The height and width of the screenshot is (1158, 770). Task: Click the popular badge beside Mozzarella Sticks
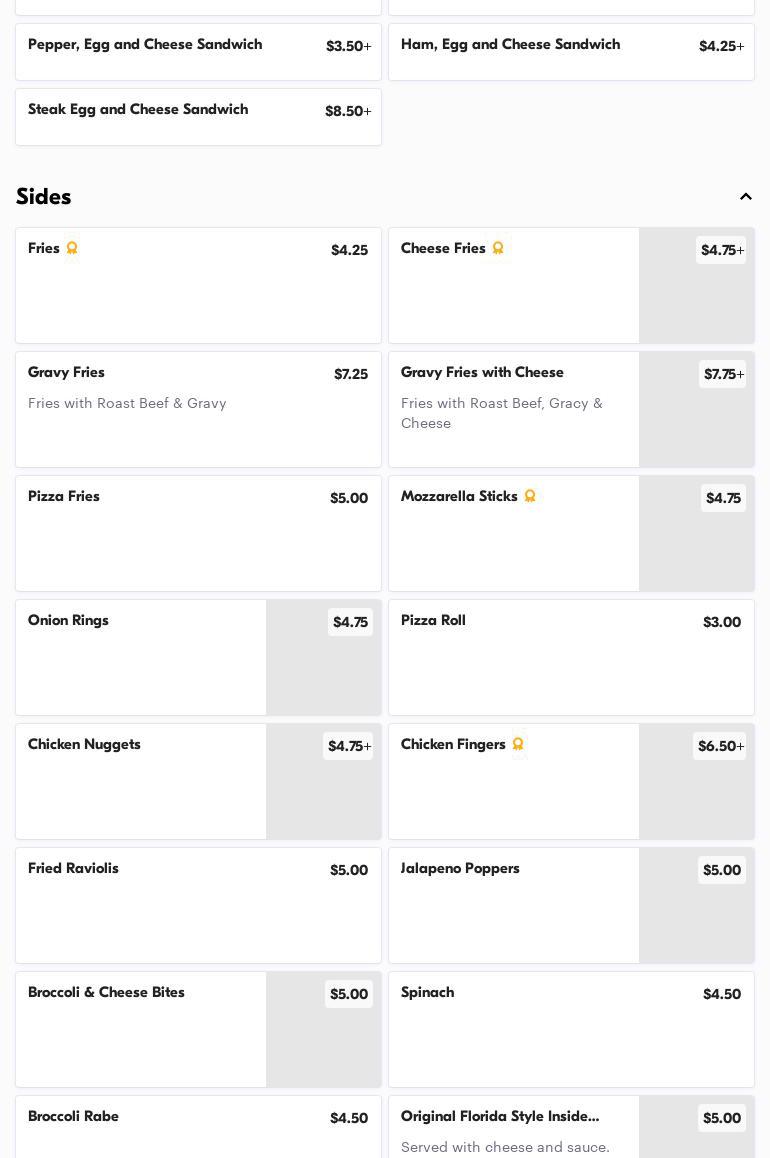530,496
